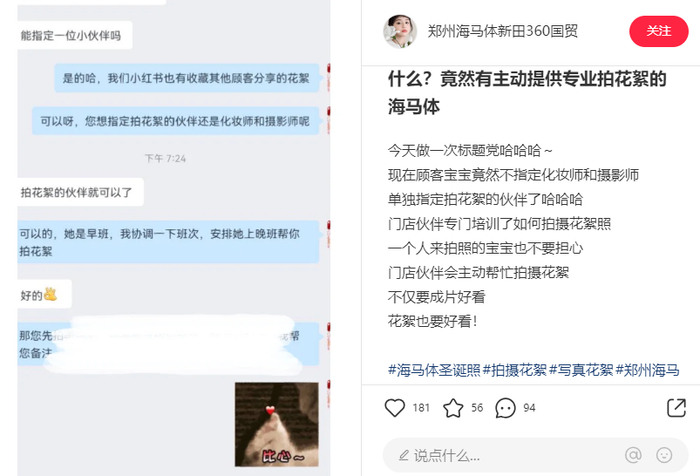This screenshot has width=700, height=476.
Task: Open author name 郑州海马体新田360国贸
Action: [503, 31]
